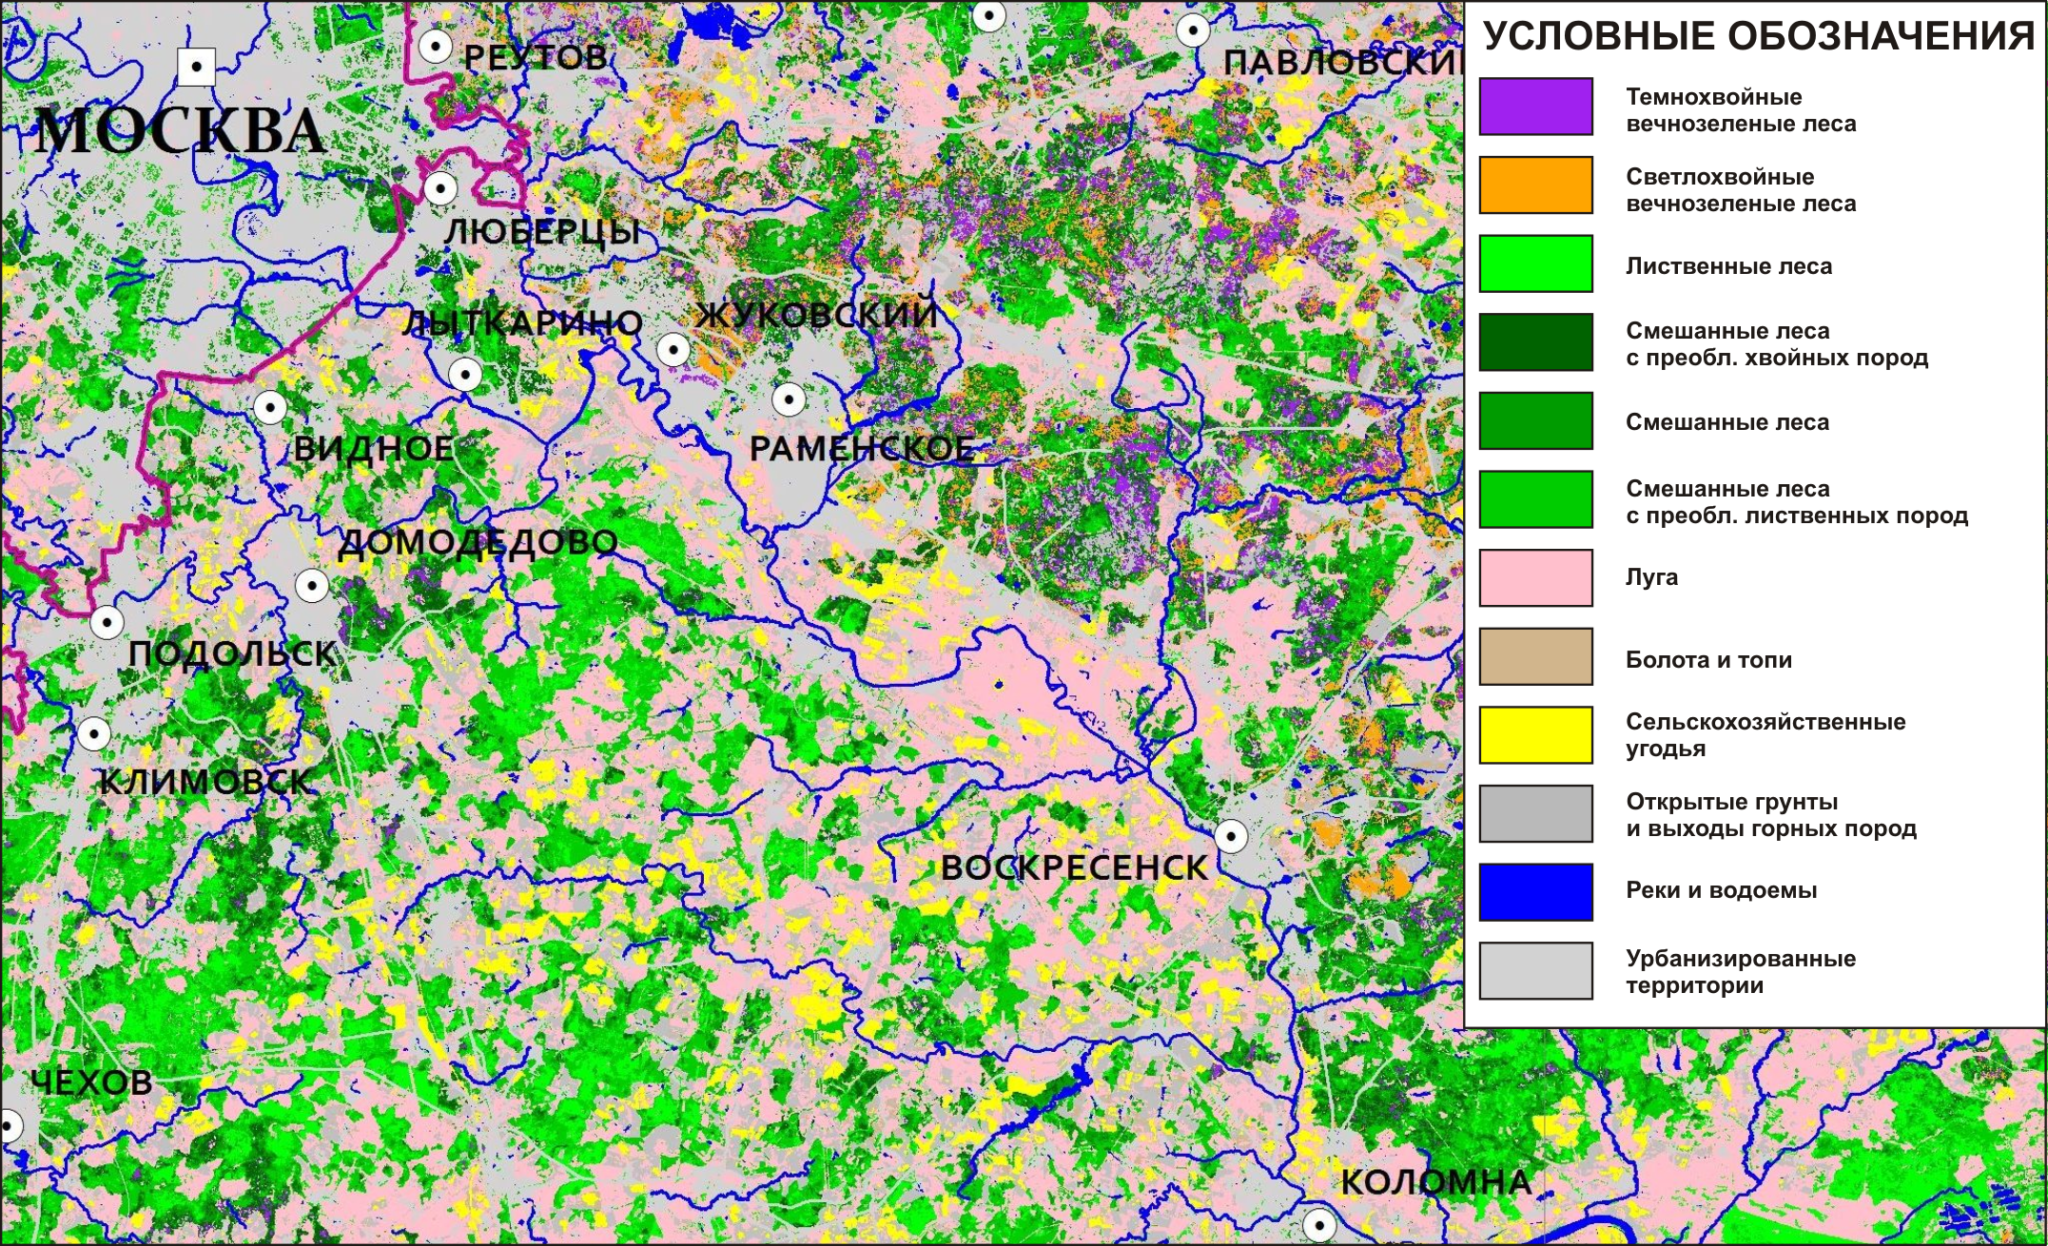Select the pink Луга swatch
The width and height of the screenshot is (2048, 1246).
pyautogui.click(x=1536, y=578)
